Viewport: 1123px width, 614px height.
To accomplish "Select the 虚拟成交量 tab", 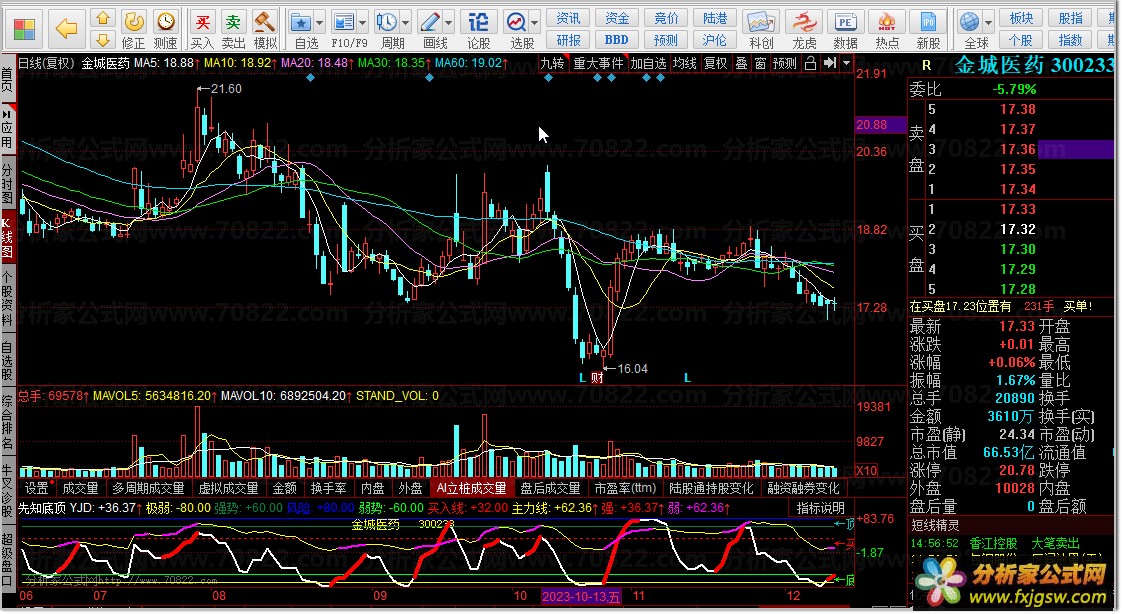I will tap(228, 489).
